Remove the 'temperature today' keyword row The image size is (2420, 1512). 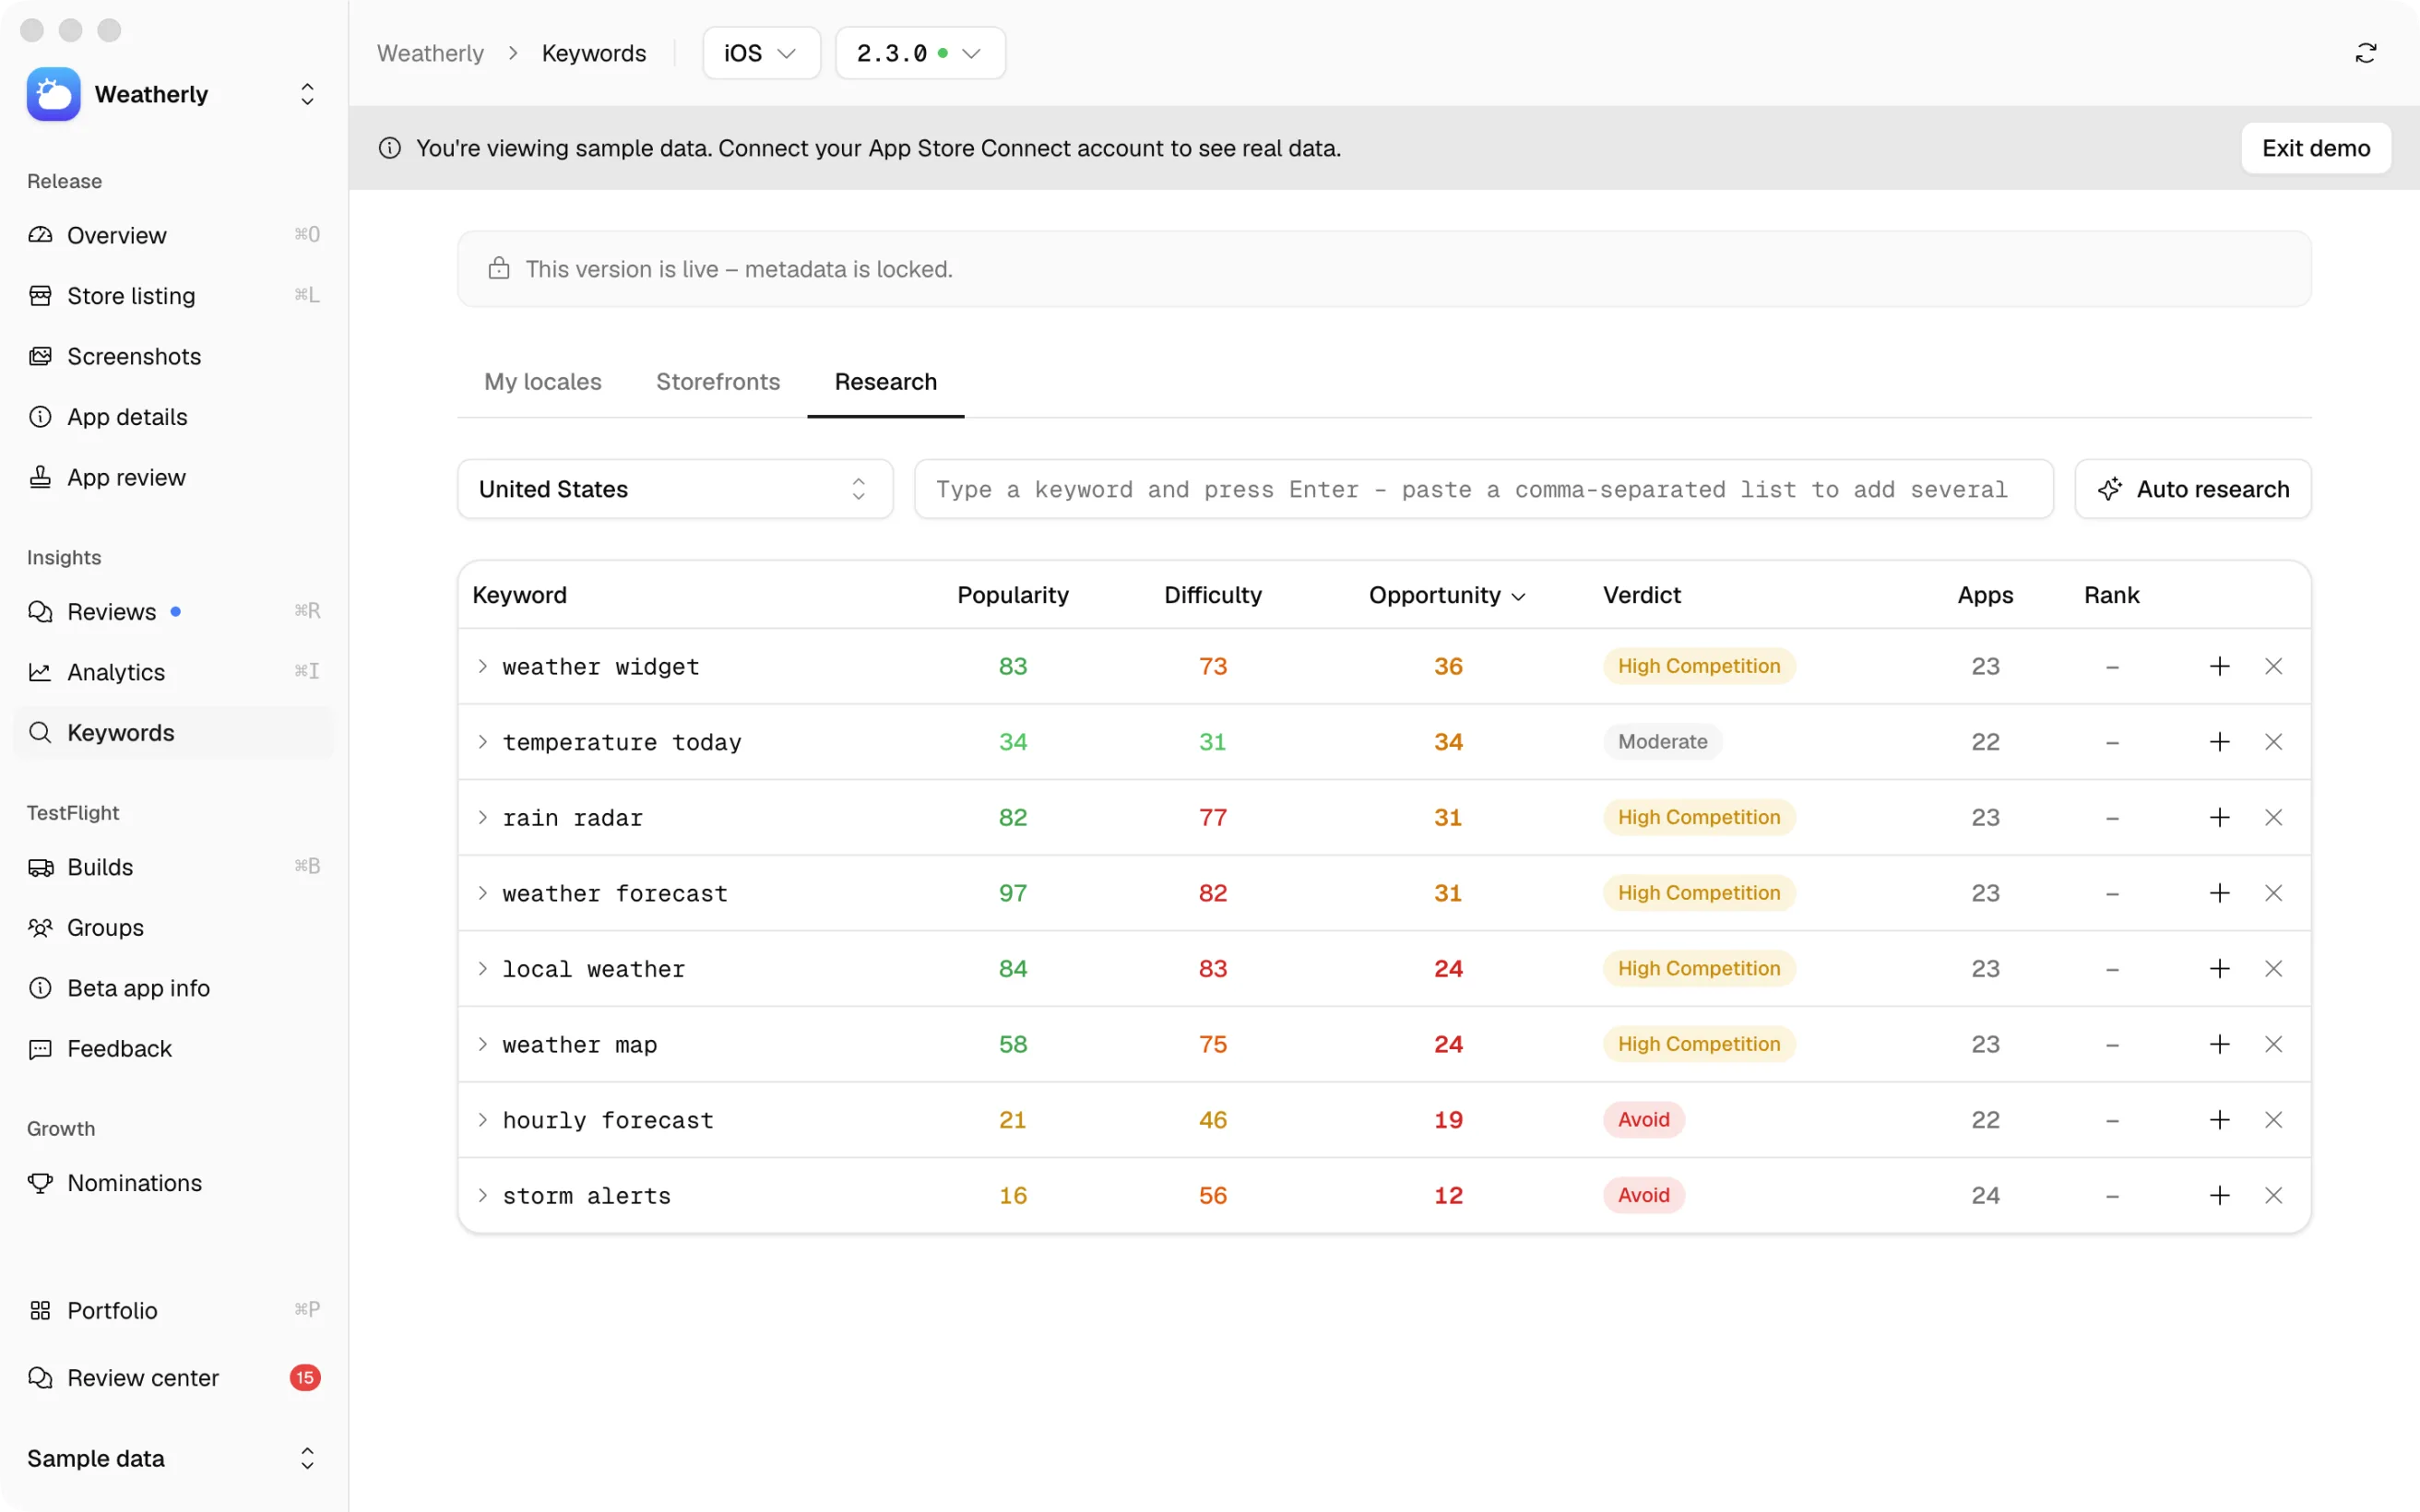[x=2273, y=742]
